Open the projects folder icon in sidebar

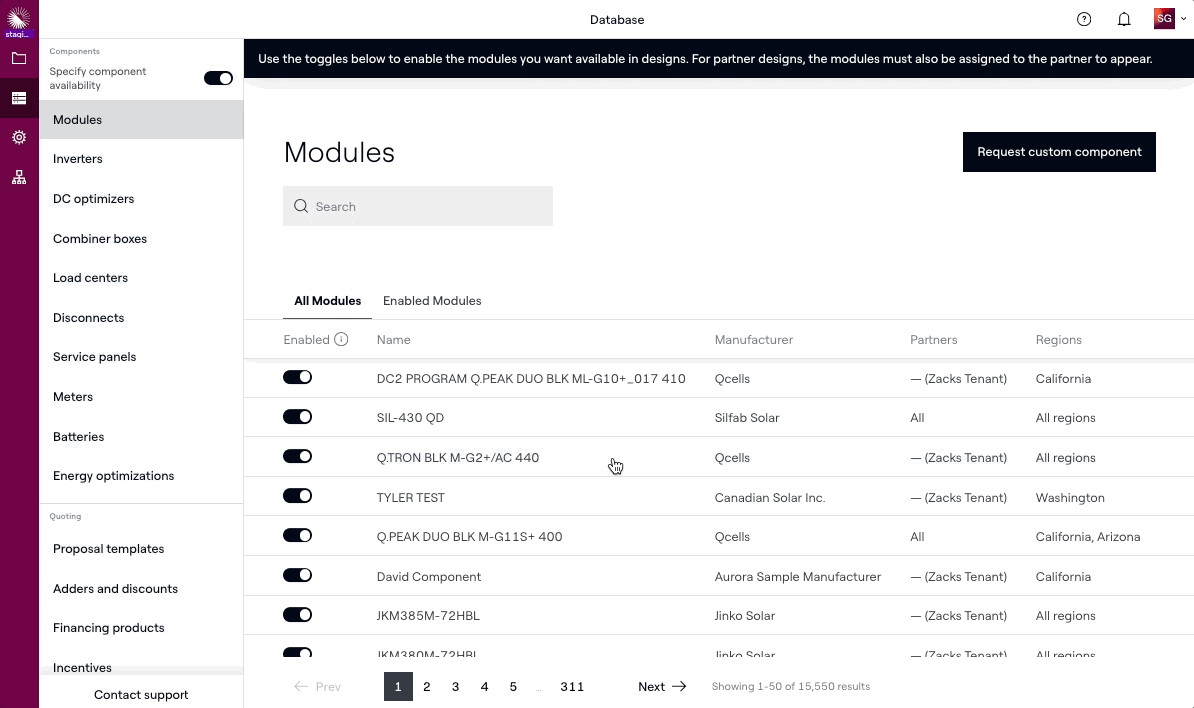coord(19,58)
